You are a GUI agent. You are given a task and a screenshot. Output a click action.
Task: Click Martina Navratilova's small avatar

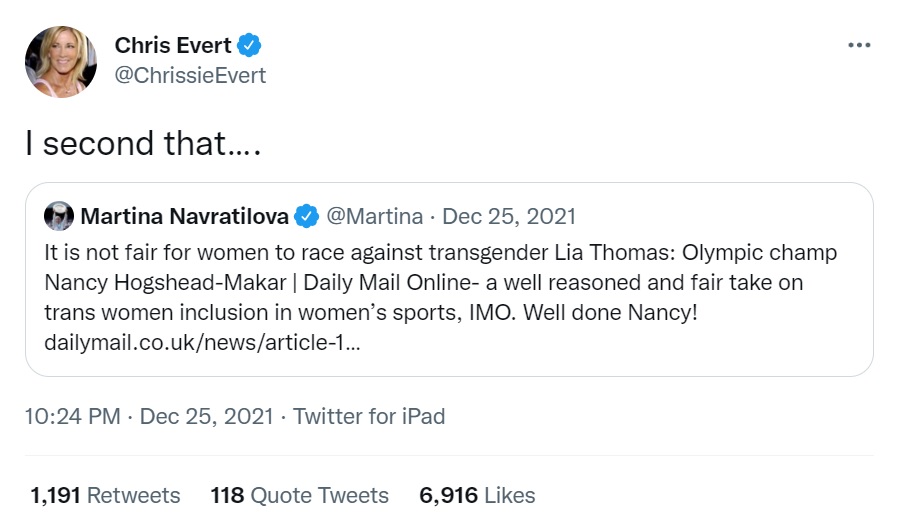click(x=58, y=216)
